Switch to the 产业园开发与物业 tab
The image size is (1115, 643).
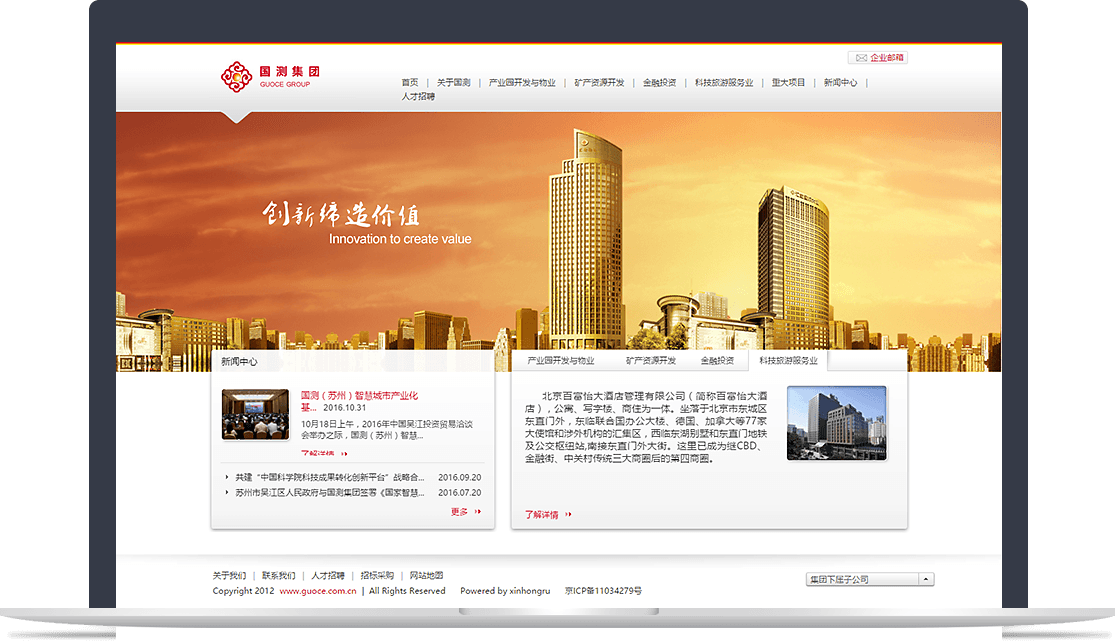tap(560, 361)
